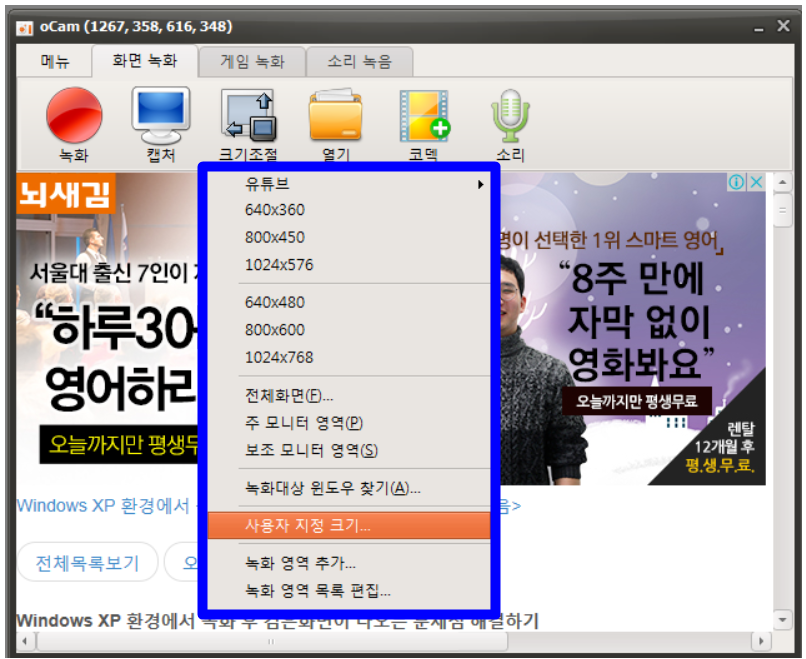Choose 주 모니터 영역(P)

pyautogui.click(x=349, y=423)
